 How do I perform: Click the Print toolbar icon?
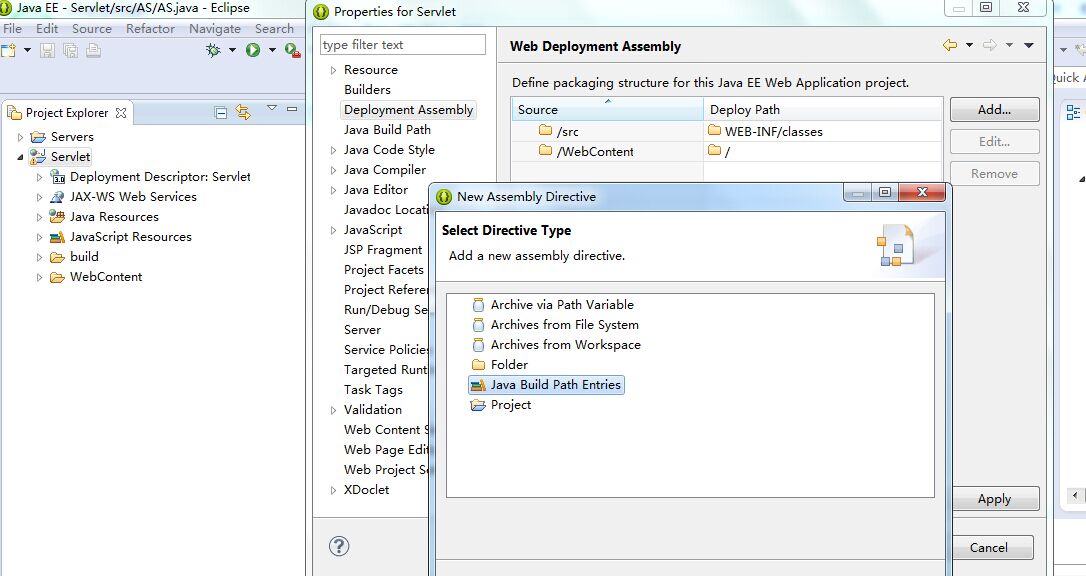point(94,50)
